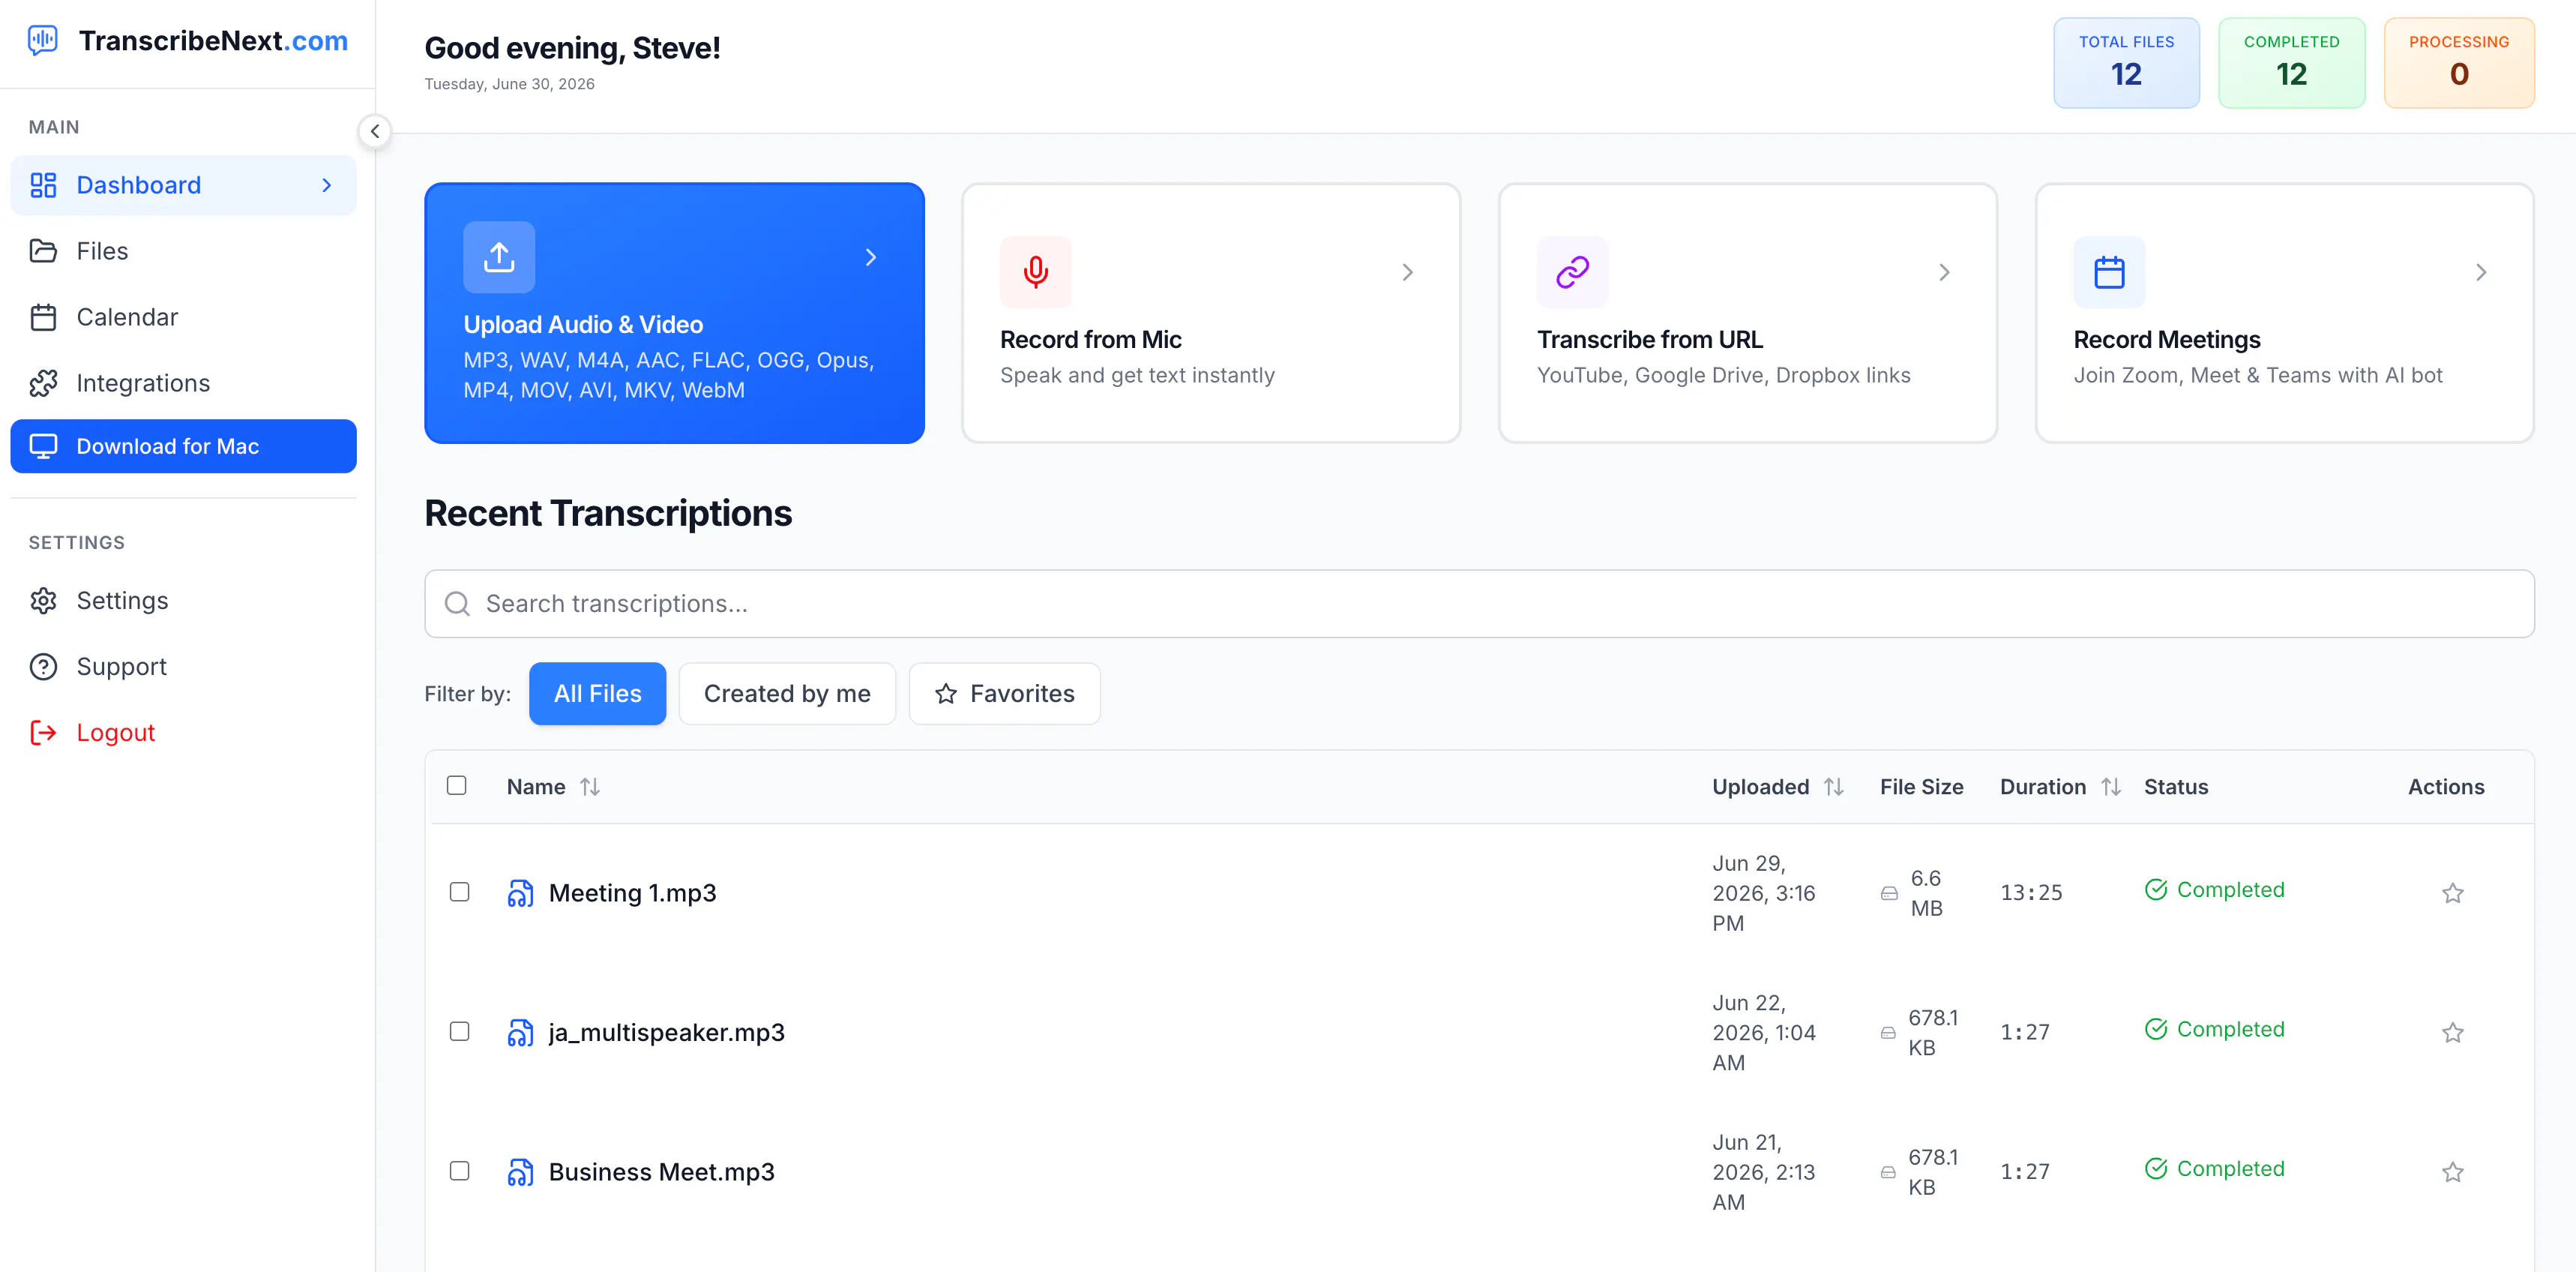
Task: Click the green check icon for Meeting 1.mp3 status
Action: click(2156, 889)
